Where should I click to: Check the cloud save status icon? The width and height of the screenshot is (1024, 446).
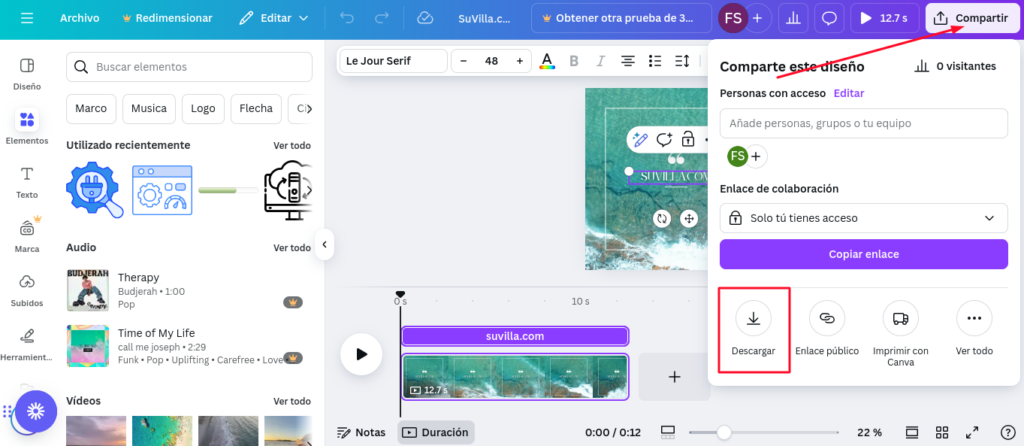425,18
